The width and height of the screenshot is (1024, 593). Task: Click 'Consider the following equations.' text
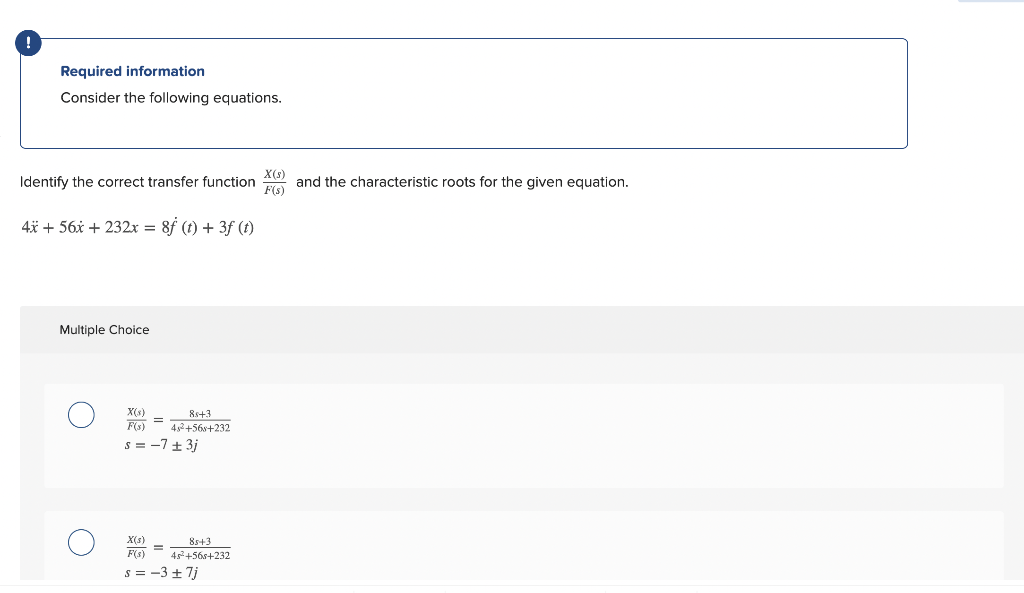(x=171, y=98)
